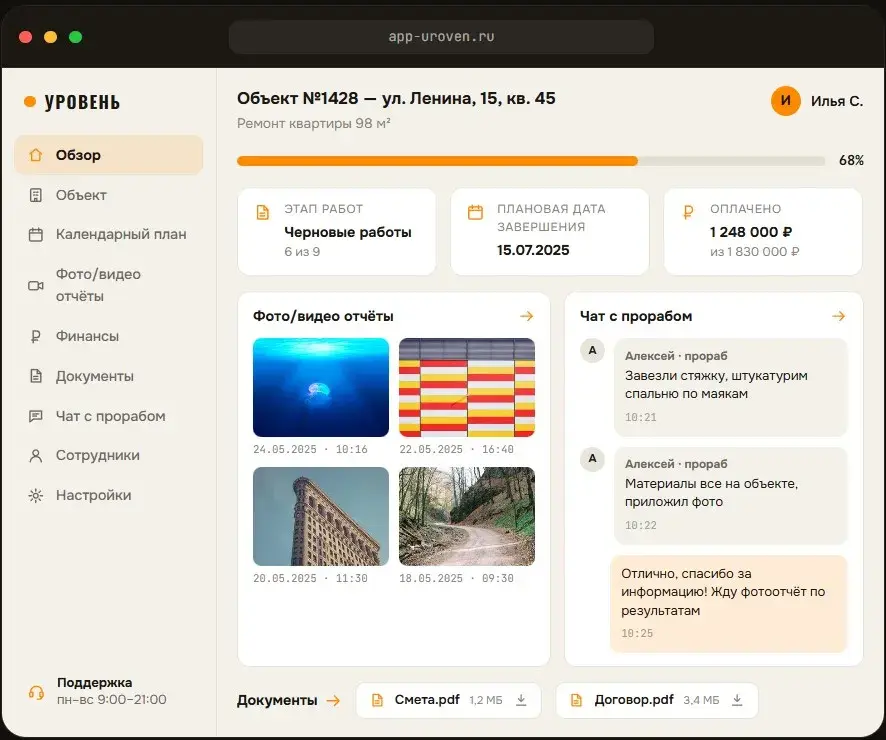Click the arrow next to Документы heading
This screenshot has width=886, height=740.
point(333,700)
